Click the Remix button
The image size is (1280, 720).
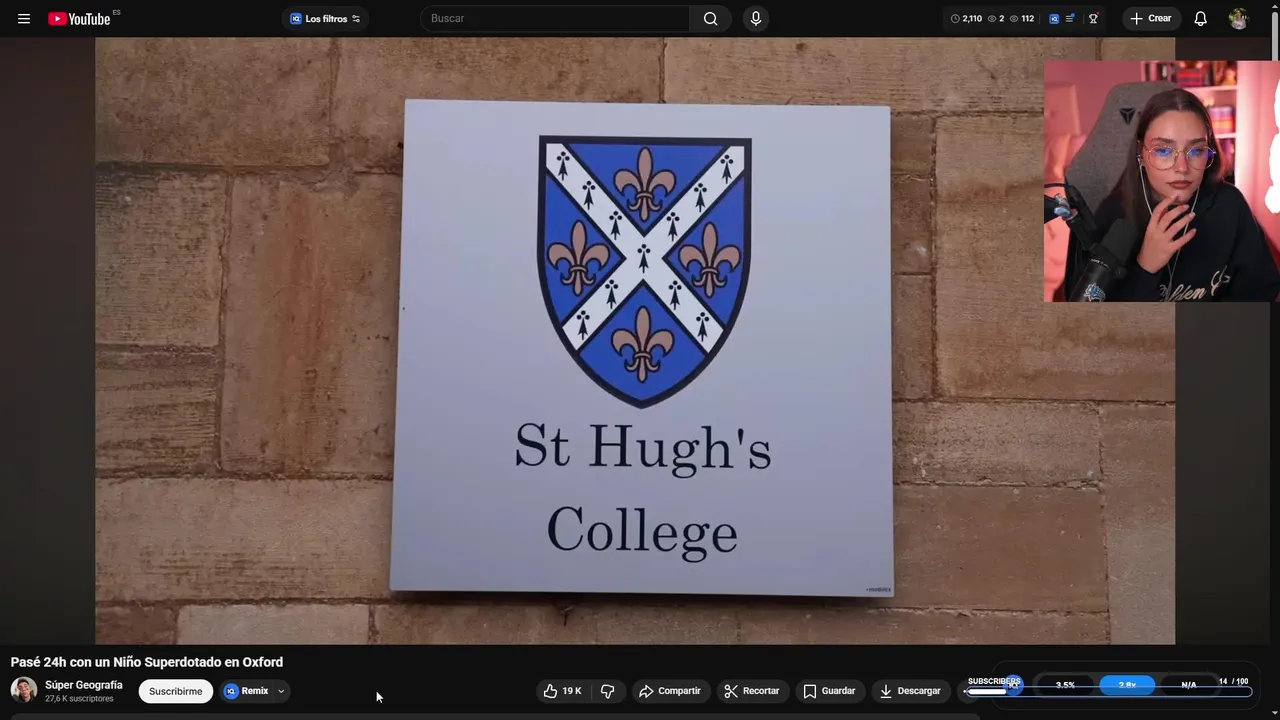247,691
